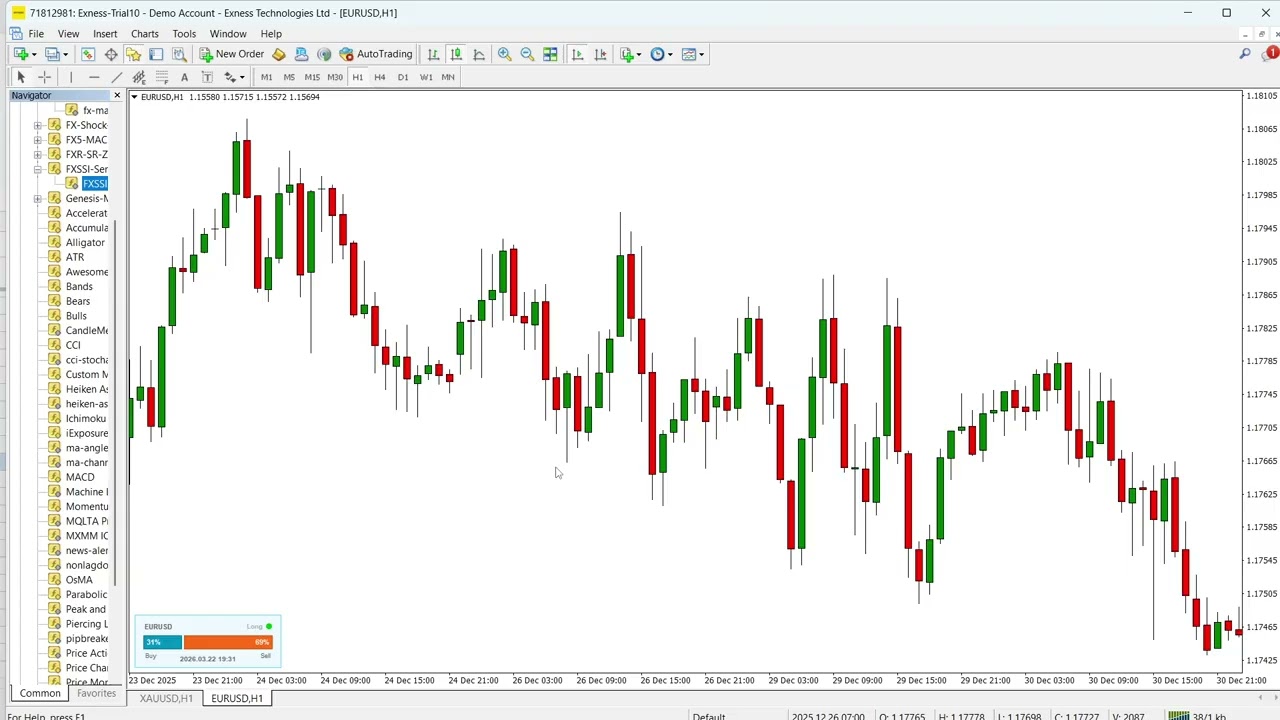Open the Insert menu
This screenshot has height=720, width=1280.
pyautogui.click(x=105, y=34)
